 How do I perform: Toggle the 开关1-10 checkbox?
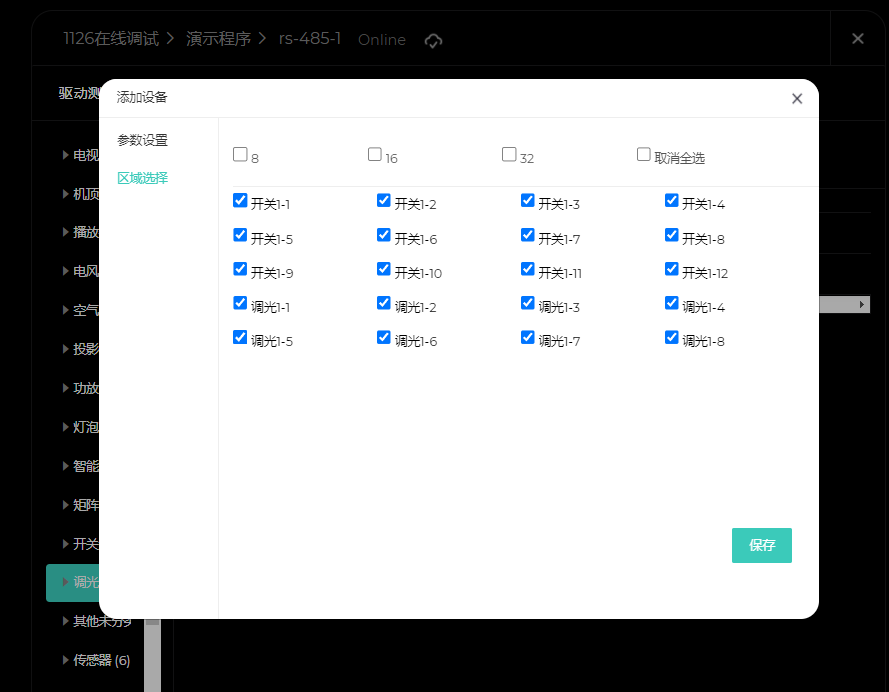click(384, 270)
